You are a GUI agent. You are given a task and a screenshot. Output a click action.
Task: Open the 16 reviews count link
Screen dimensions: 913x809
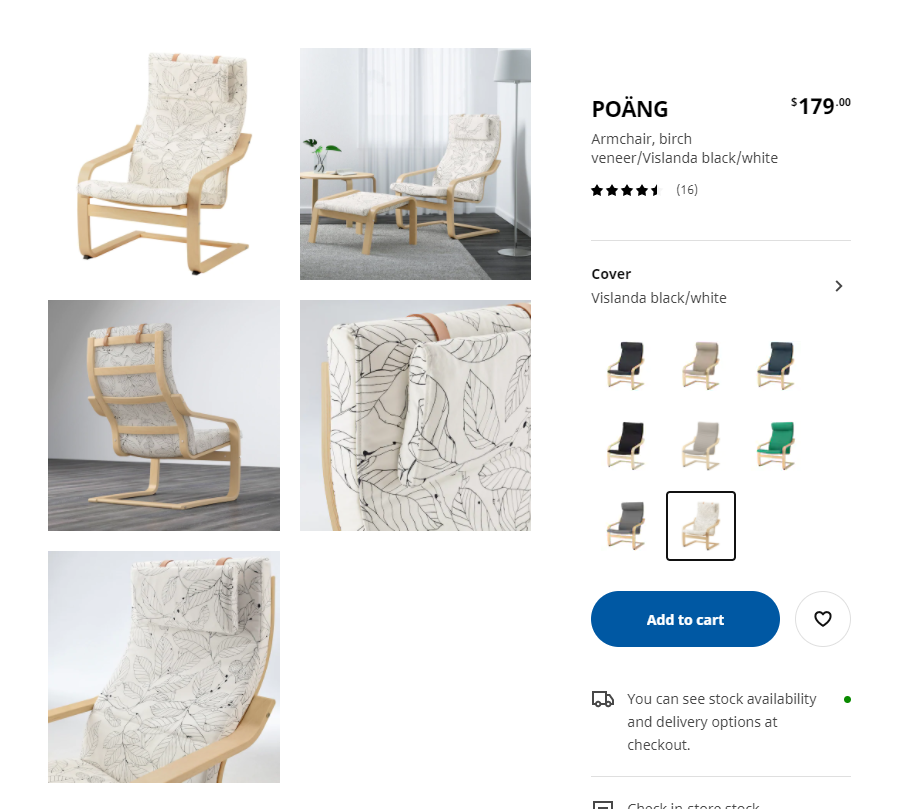tap(686, 190)
